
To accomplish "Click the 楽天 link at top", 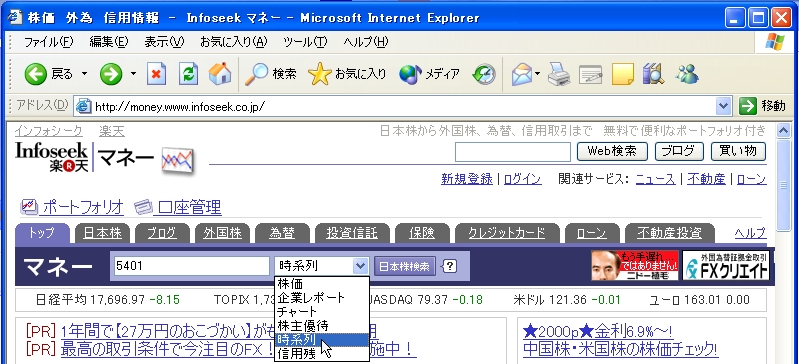I will [112, 132].
